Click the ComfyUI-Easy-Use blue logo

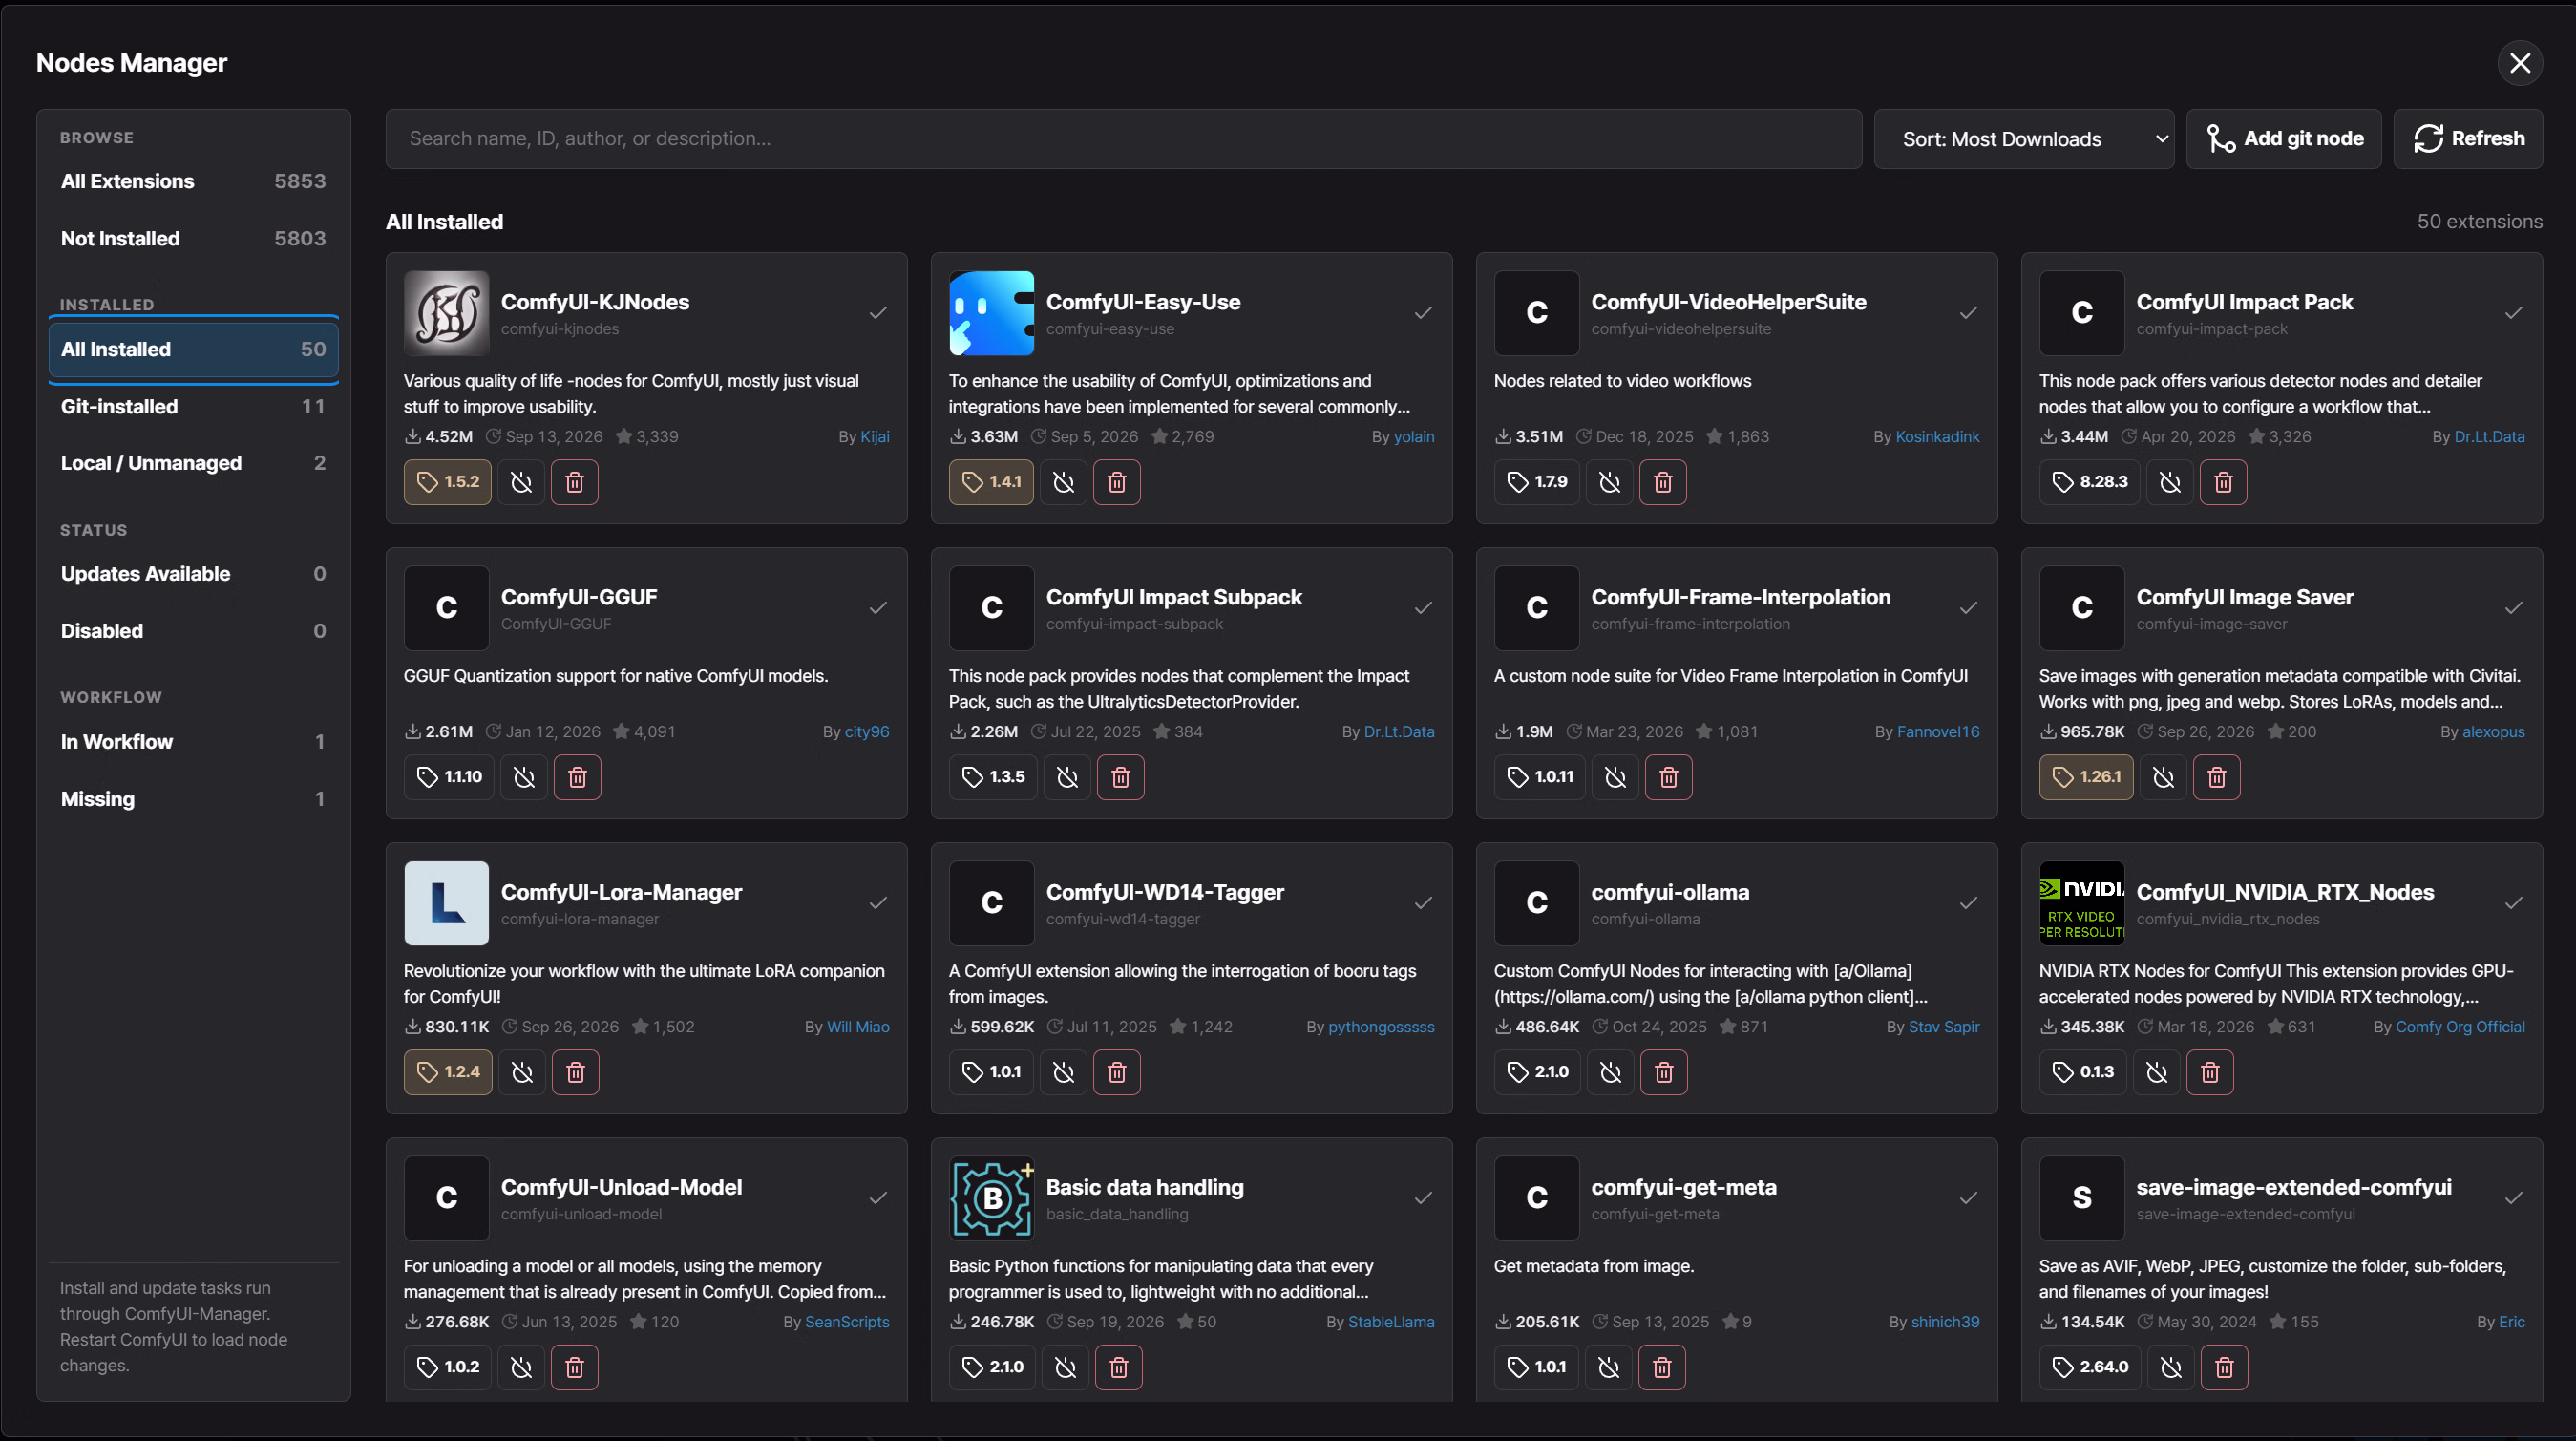[x=991, y=313]
